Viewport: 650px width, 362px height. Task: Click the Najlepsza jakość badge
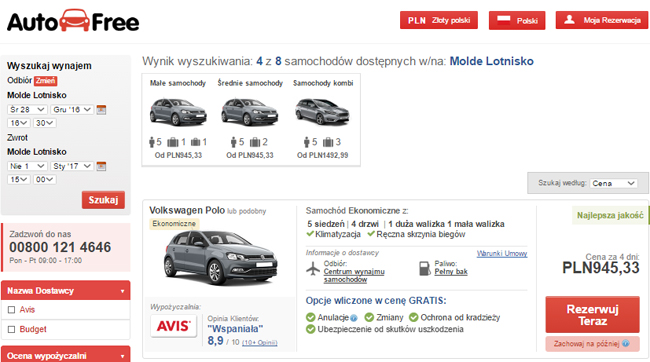coord(610,215)
